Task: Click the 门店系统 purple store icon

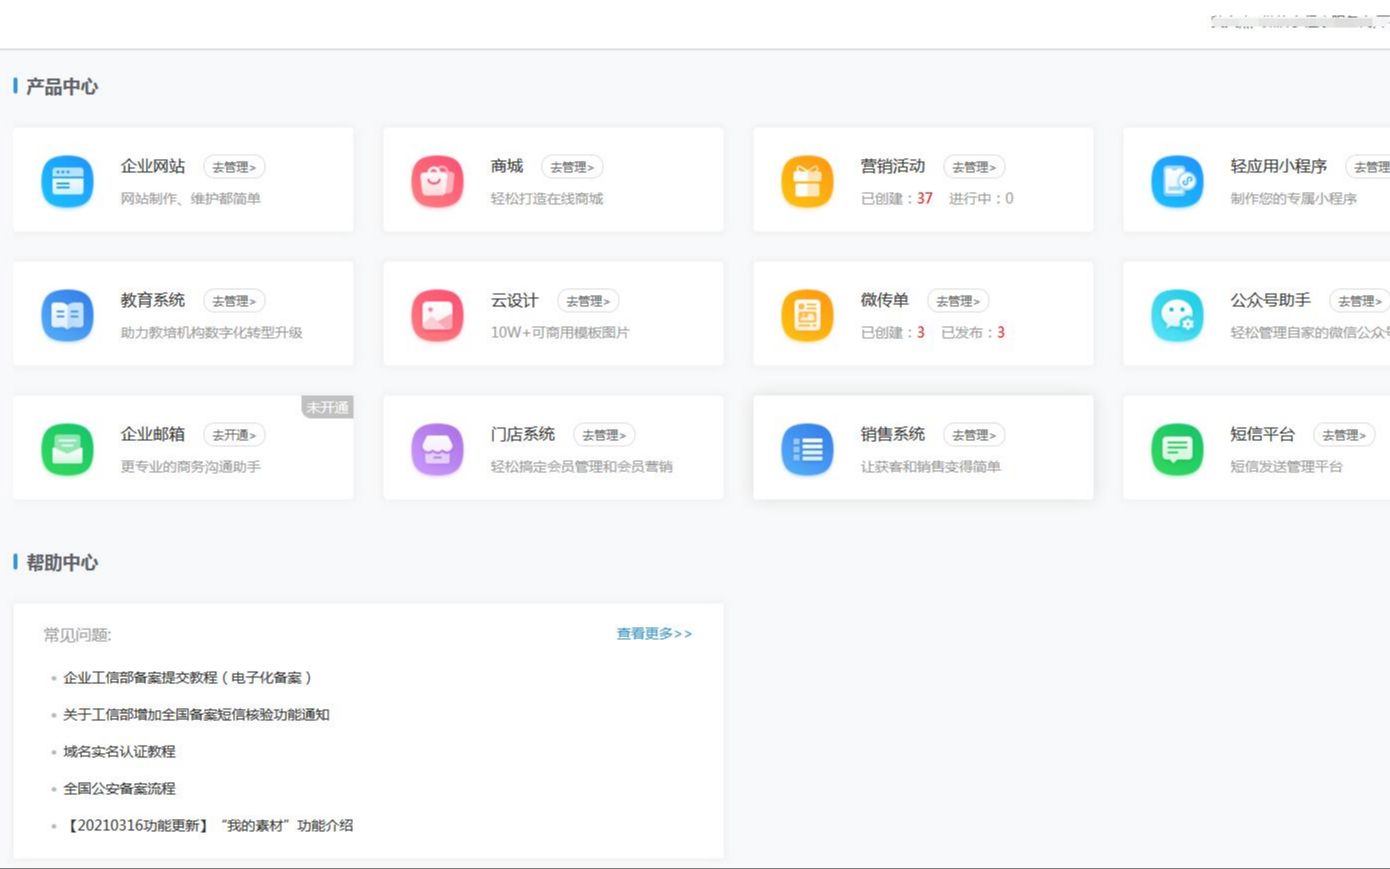Action: click(x=437, y=449)
